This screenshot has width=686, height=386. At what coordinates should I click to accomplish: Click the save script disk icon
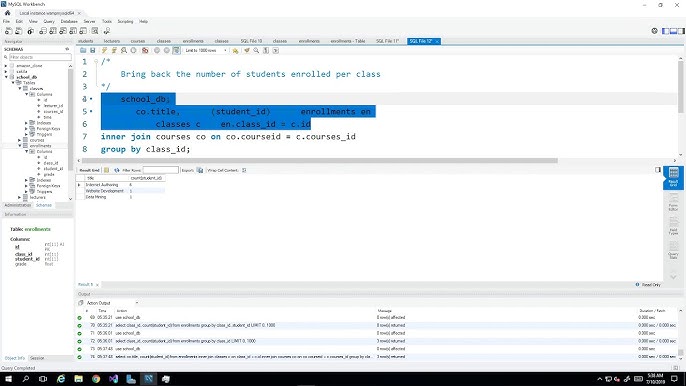[93, 51]
